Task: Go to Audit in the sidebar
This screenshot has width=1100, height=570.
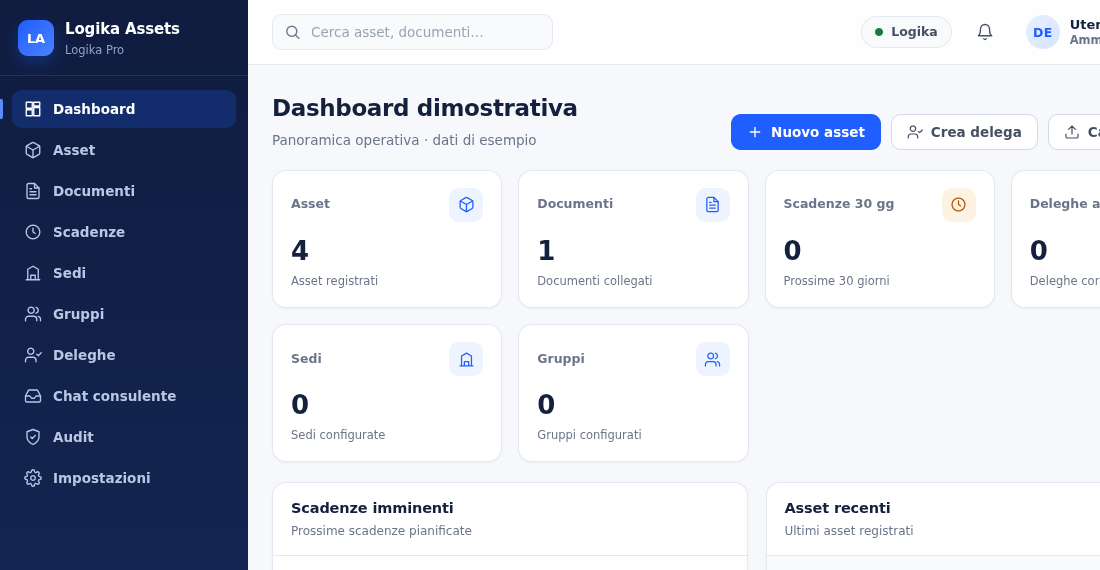Action: tap(123, 437)
